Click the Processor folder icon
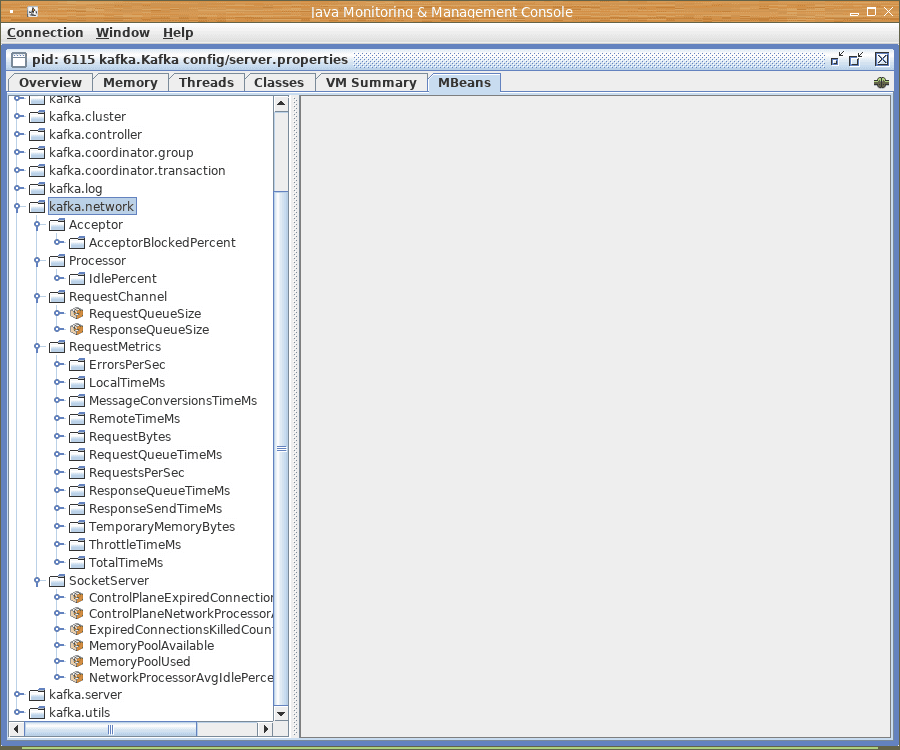The width and height of the screenshot is (900, 750). (57, 261)
